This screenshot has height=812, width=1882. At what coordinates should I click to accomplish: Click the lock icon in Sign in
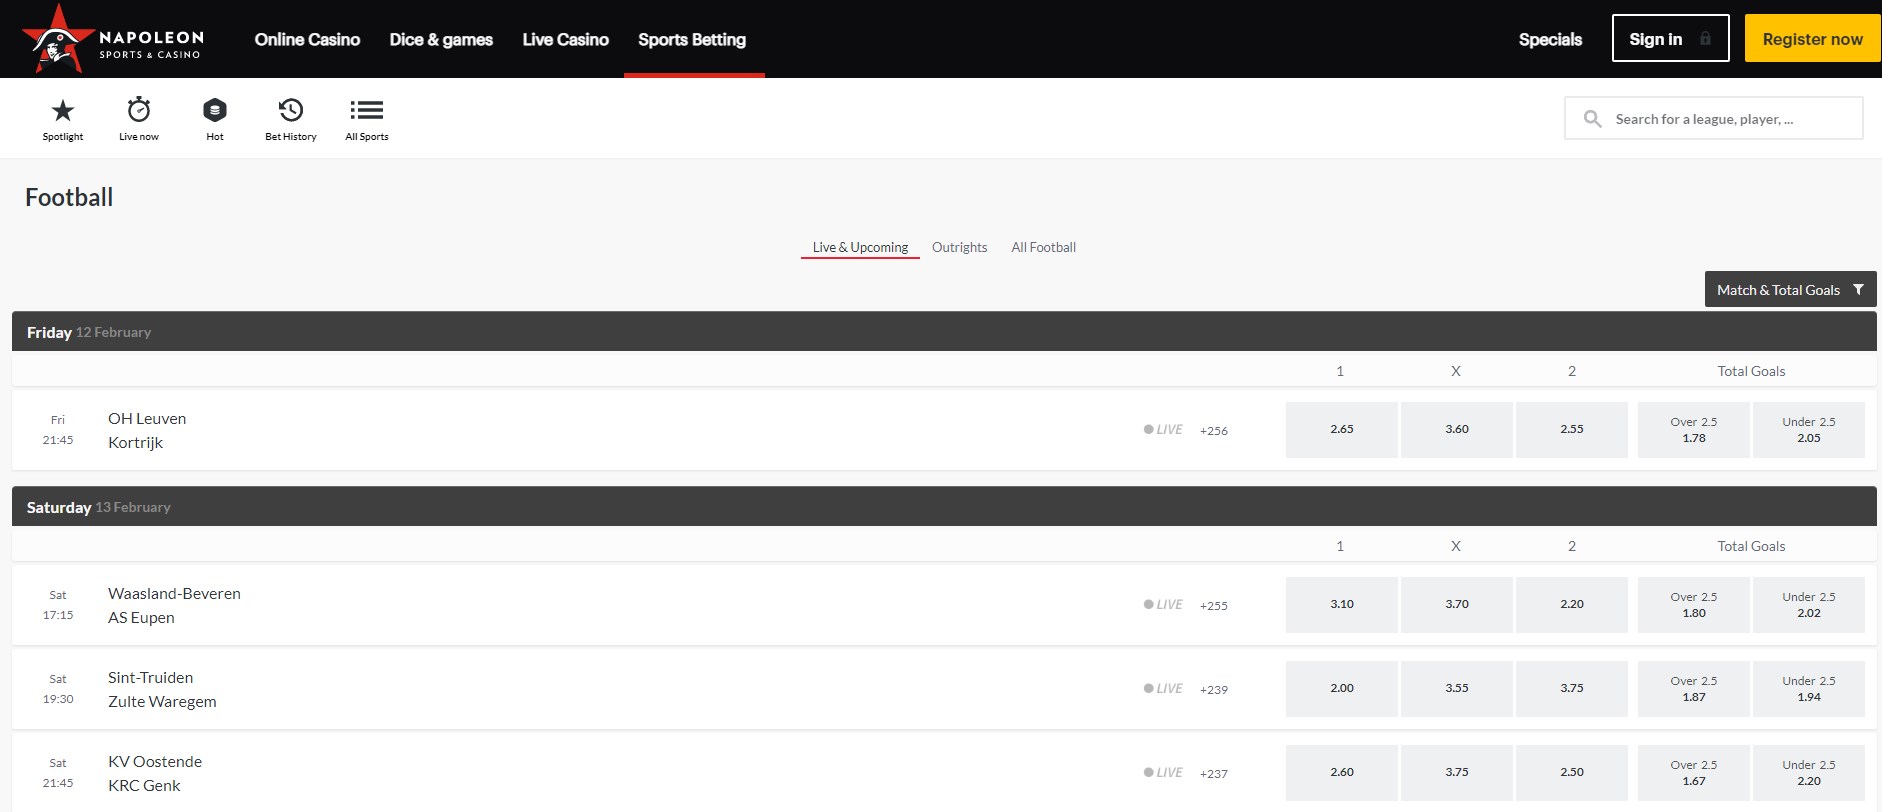[1705, 39]
